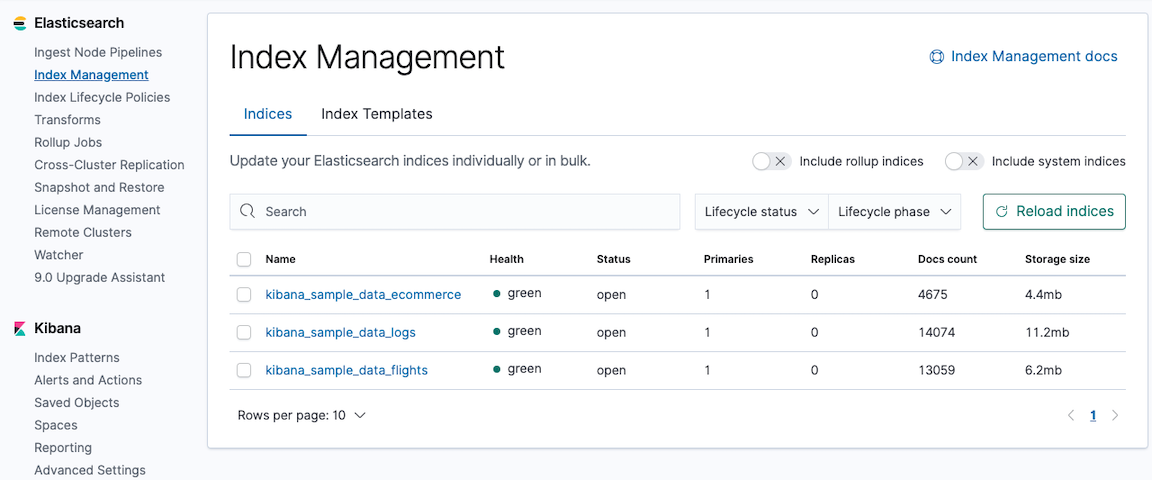This screenshot has height=480, width=1152.
Task: Go to next page arrow in pagination
Action: point(1115,415)
